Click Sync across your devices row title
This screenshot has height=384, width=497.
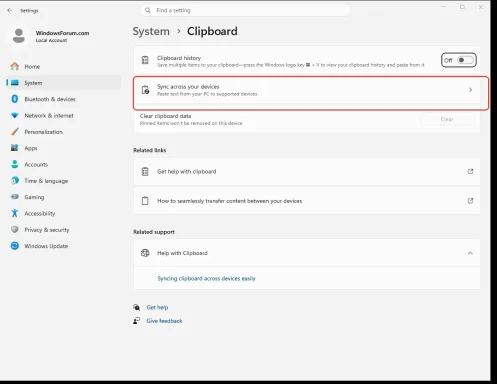(x=188, y=87)
